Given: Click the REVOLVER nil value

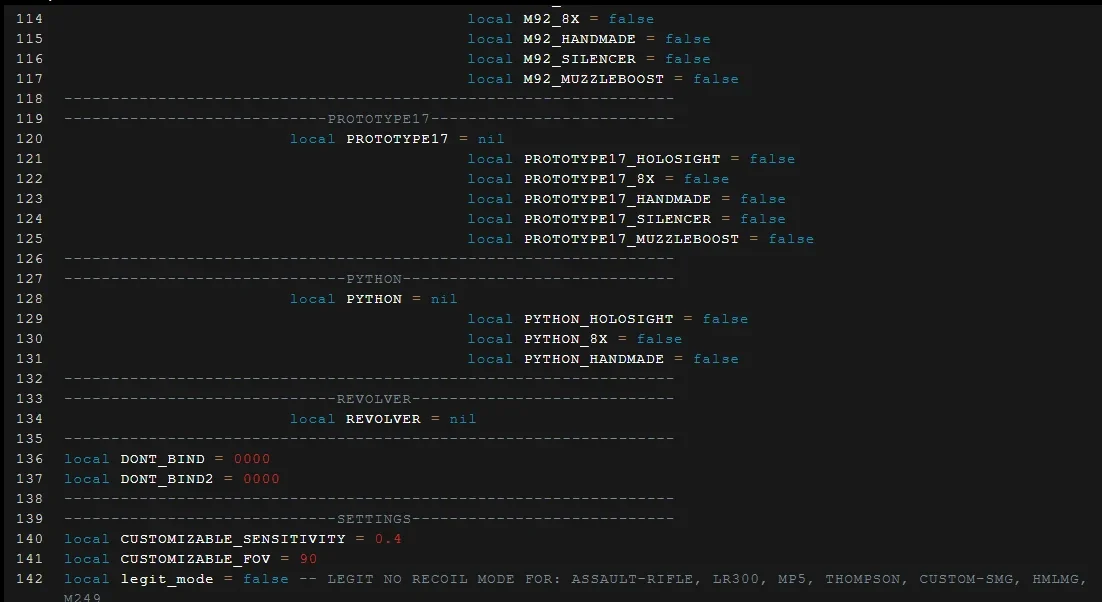Looking at the screenshot, I should pyautogui.click(x=462, y=419).
